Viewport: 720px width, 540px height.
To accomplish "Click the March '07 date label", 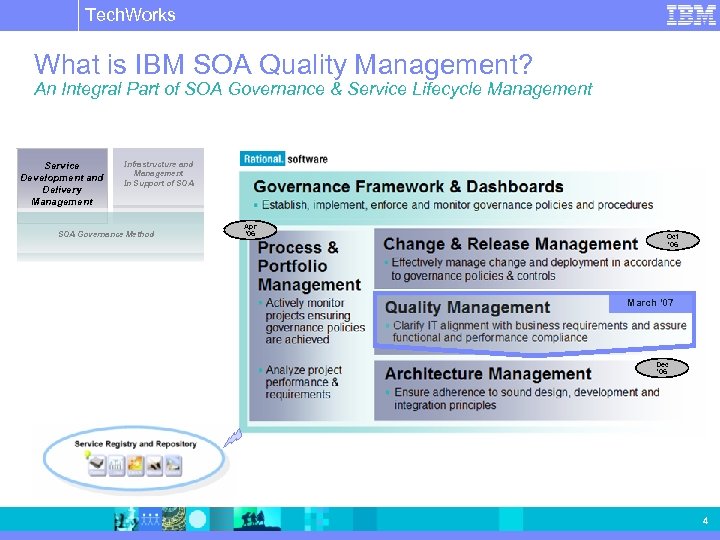I will coord(650,303).
